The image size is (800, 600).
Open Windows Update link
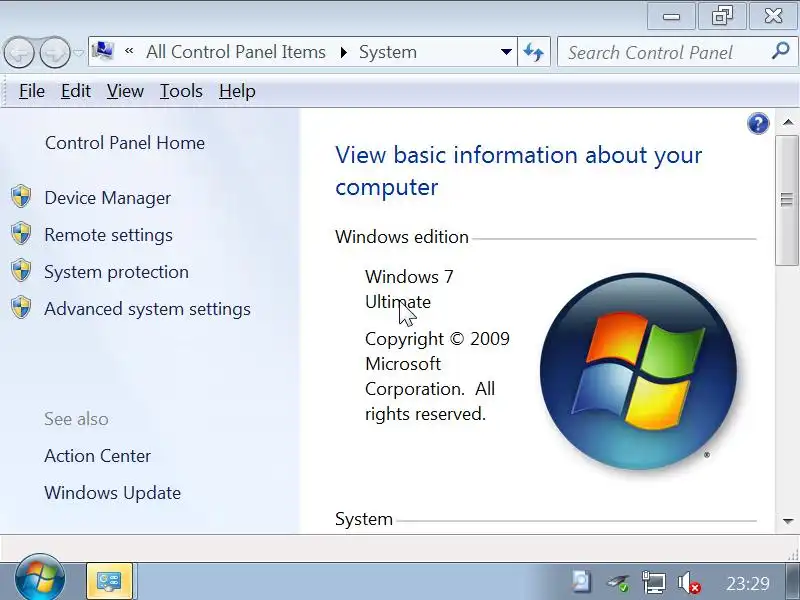click(x=113, y=493)
